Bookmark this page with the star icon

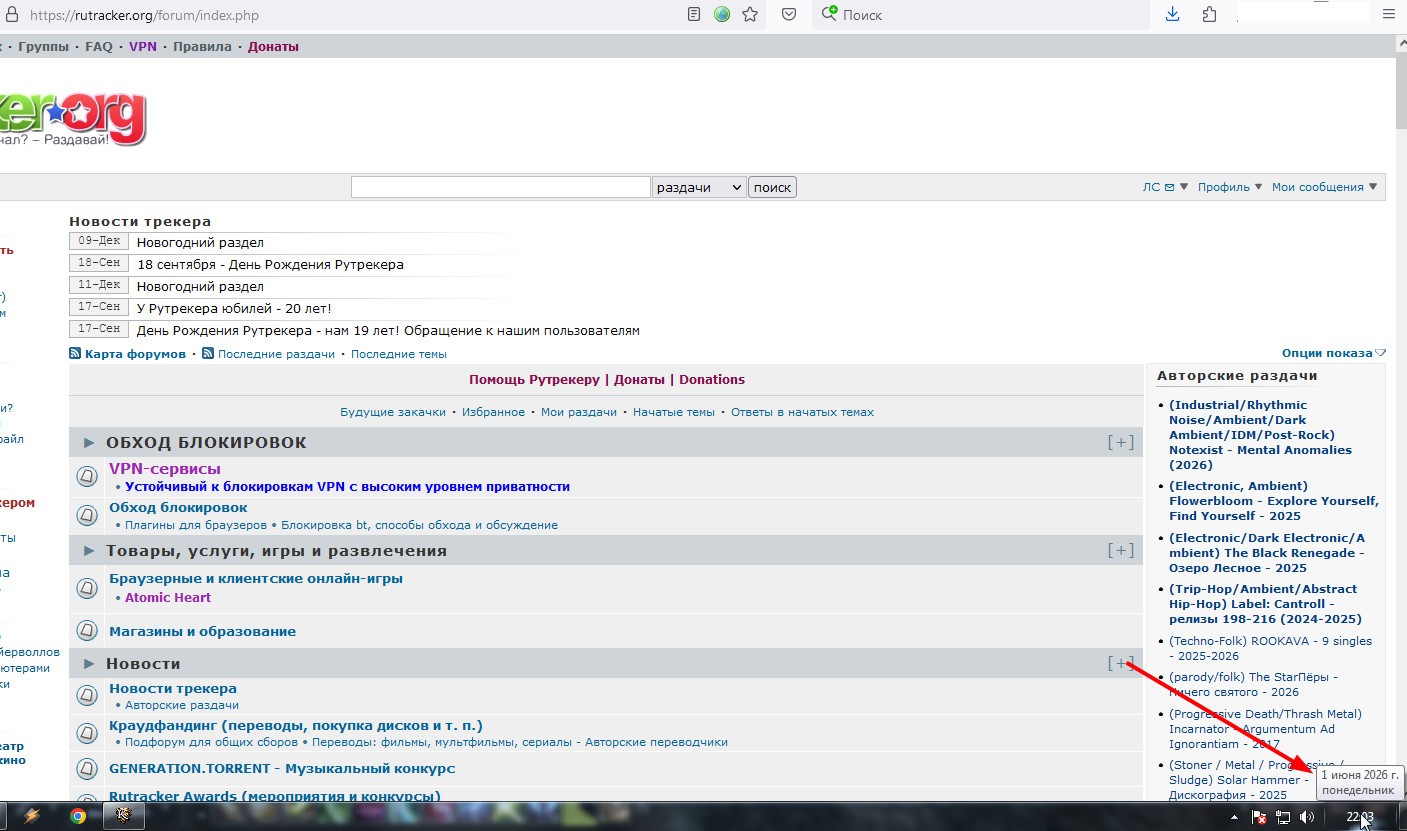click(750, 15)
